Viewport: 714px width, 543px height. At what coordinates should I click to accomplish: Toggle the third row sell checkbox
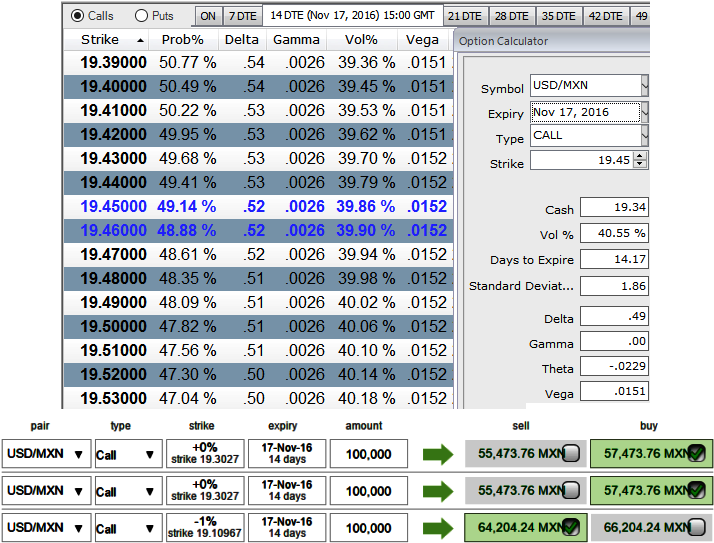(x=571, y=528)
